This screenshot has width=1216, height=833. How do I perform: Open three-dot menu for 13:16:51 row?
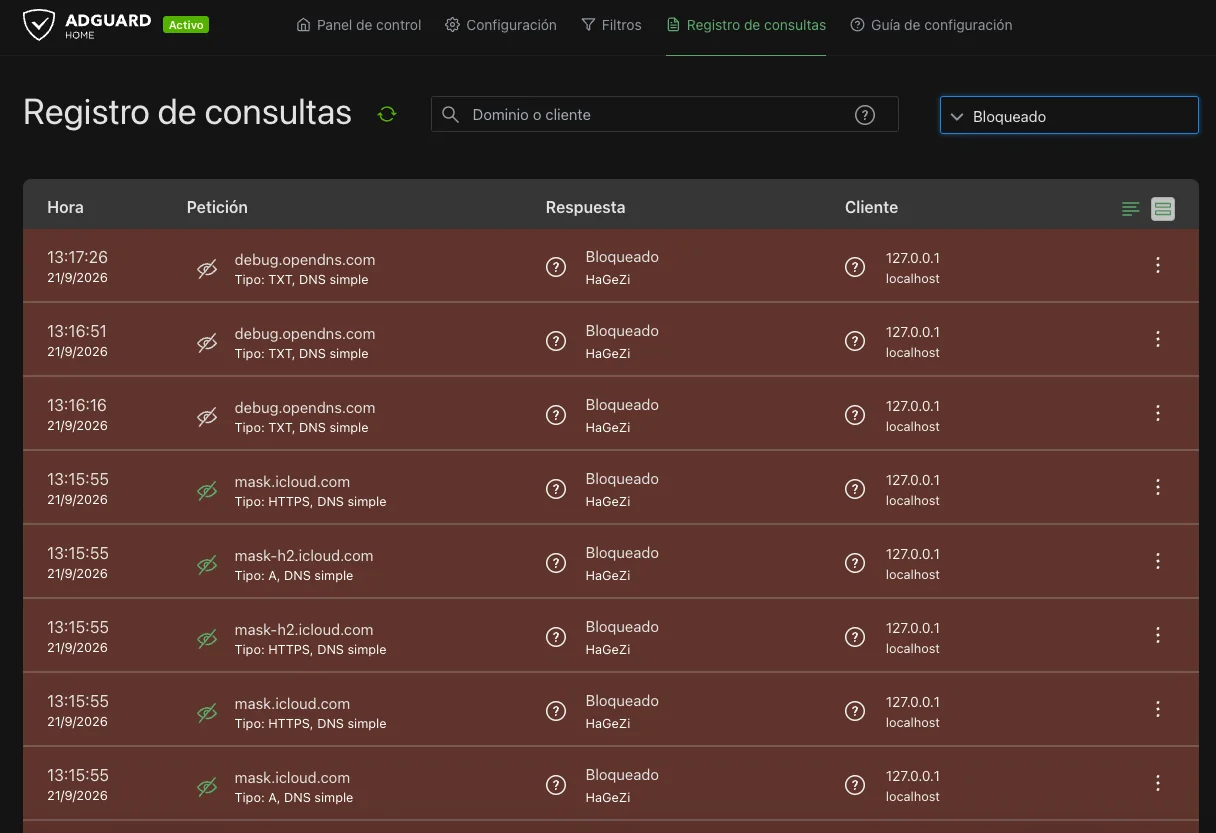[1158, 339]
